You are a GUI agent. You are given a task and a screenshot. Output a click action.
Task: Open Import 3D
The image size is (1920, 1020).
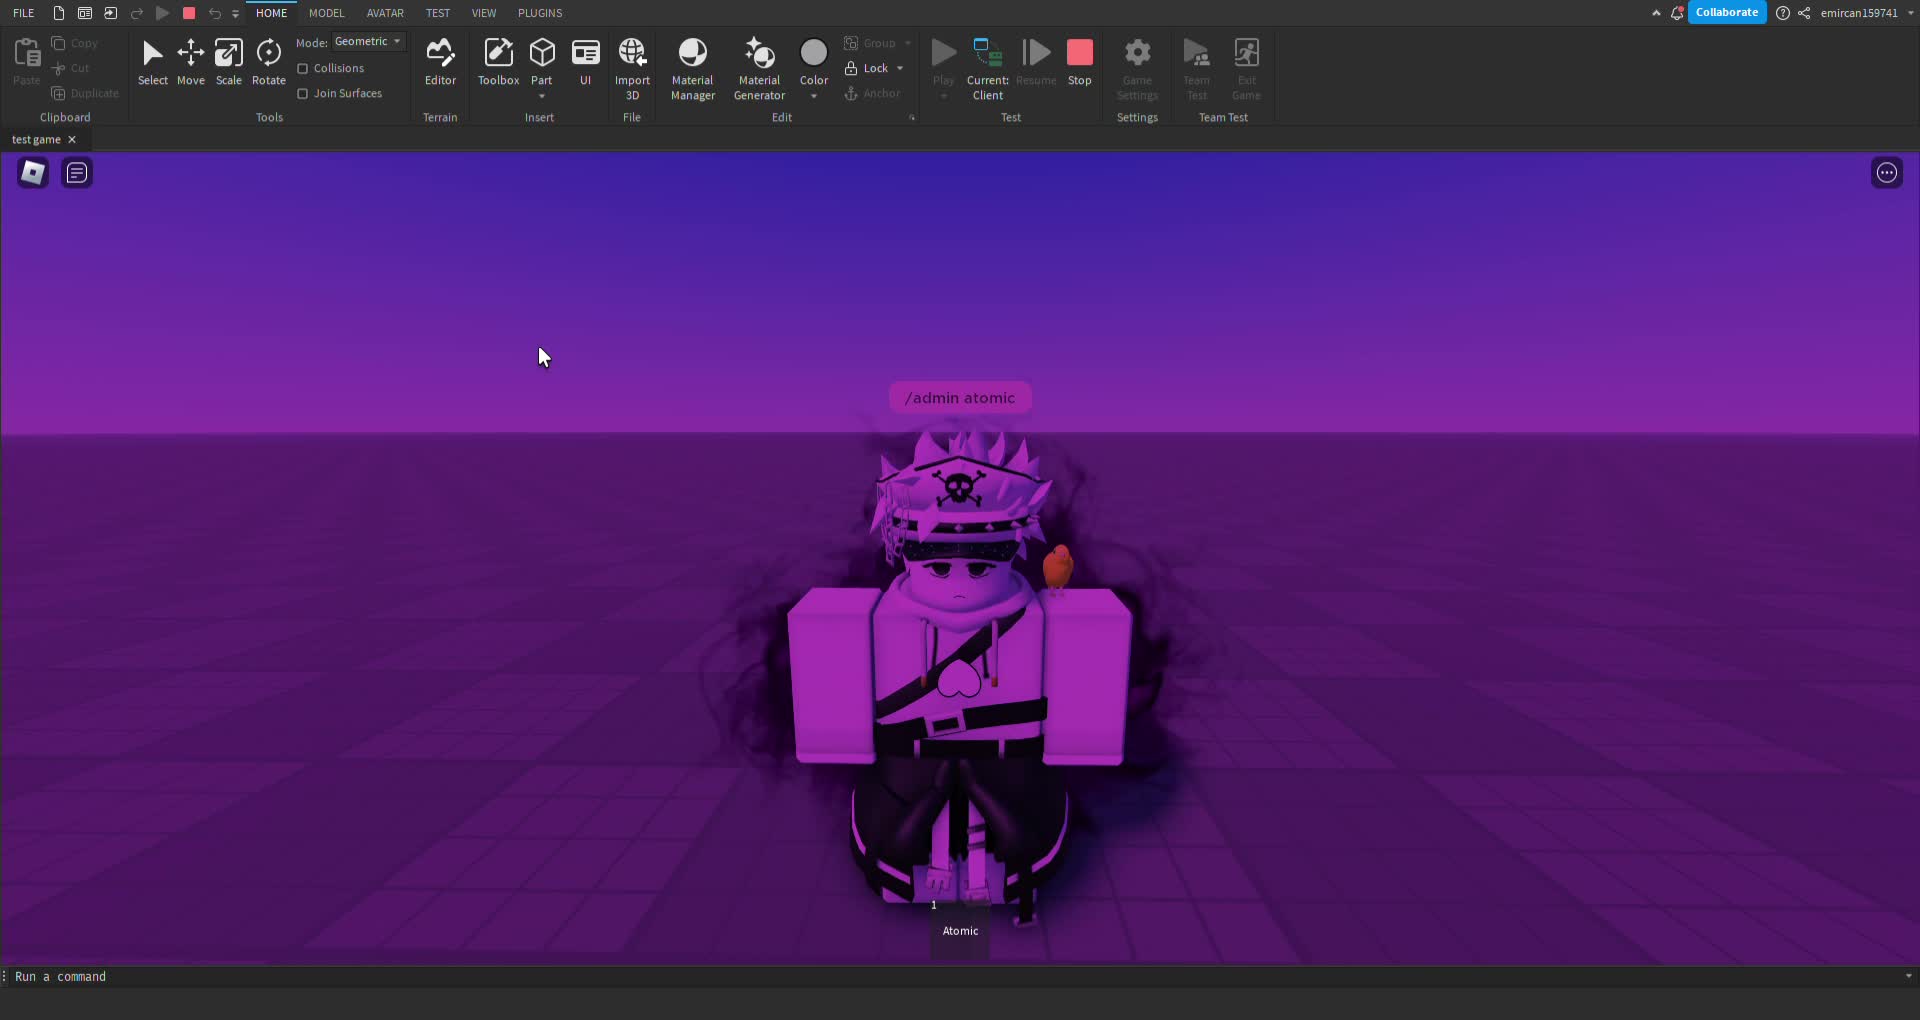click(x=632, y=62)
